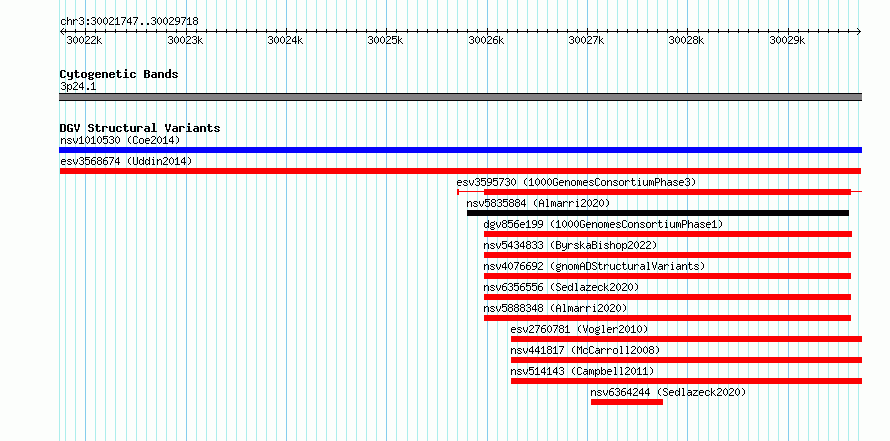Click the red esv2760781 variant bar
Viewport: 890px width, 441px height.
tap(686, 339)
